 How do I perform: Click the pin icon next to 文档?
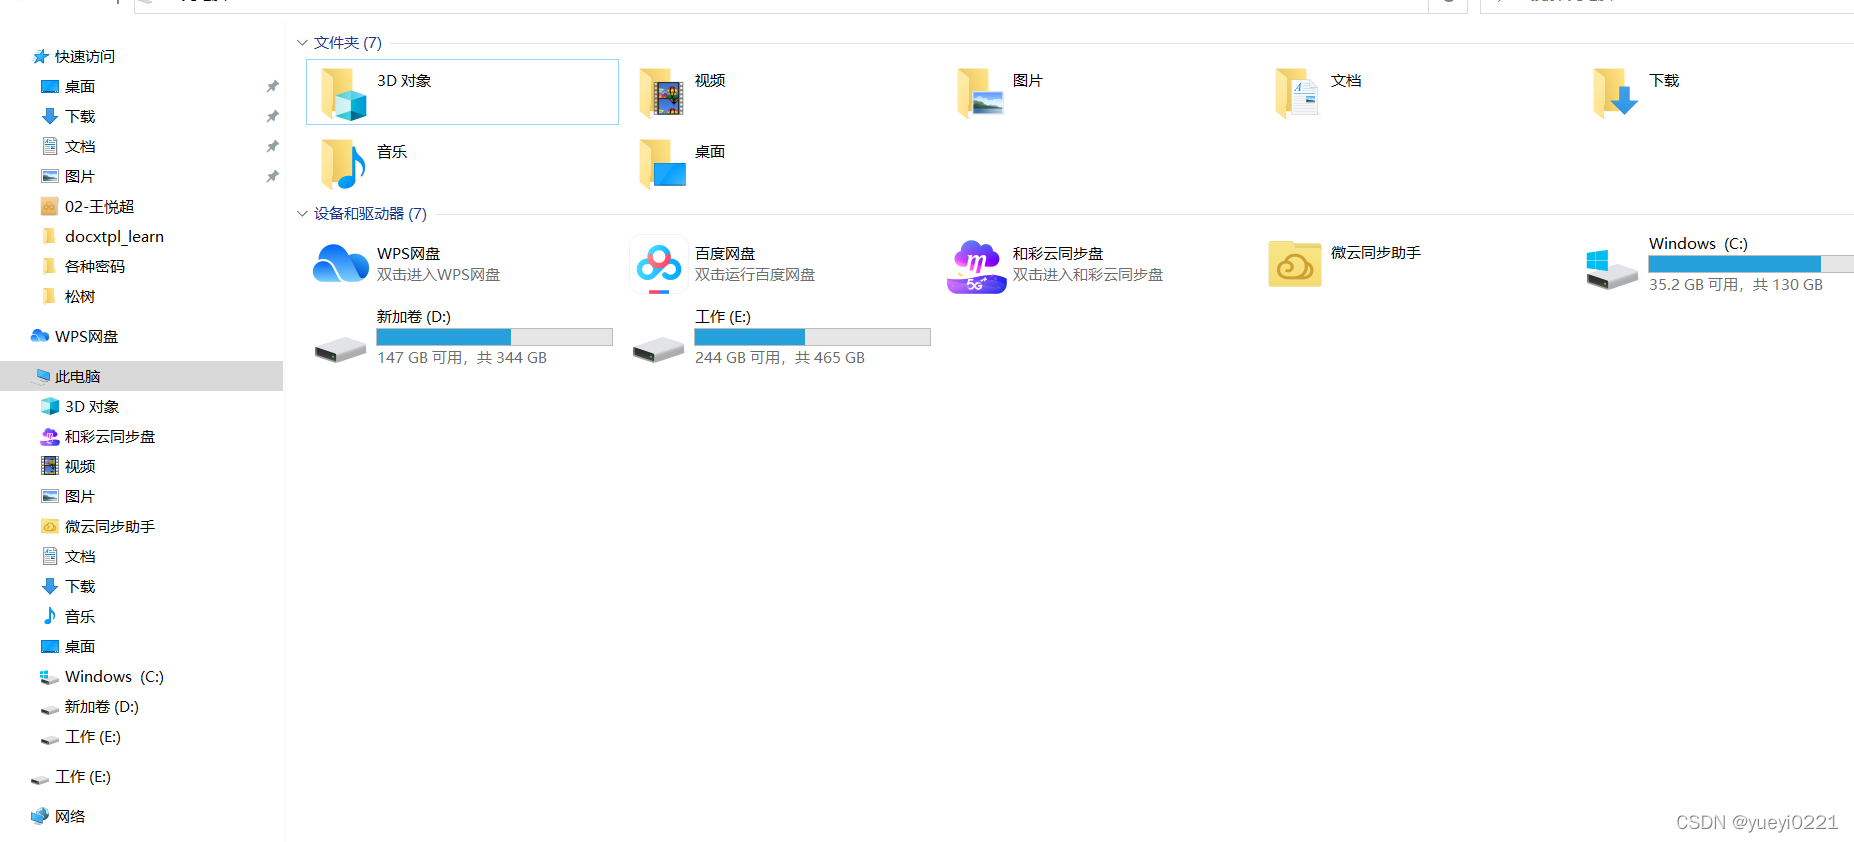pyautogui.click(x=272, y=146)
